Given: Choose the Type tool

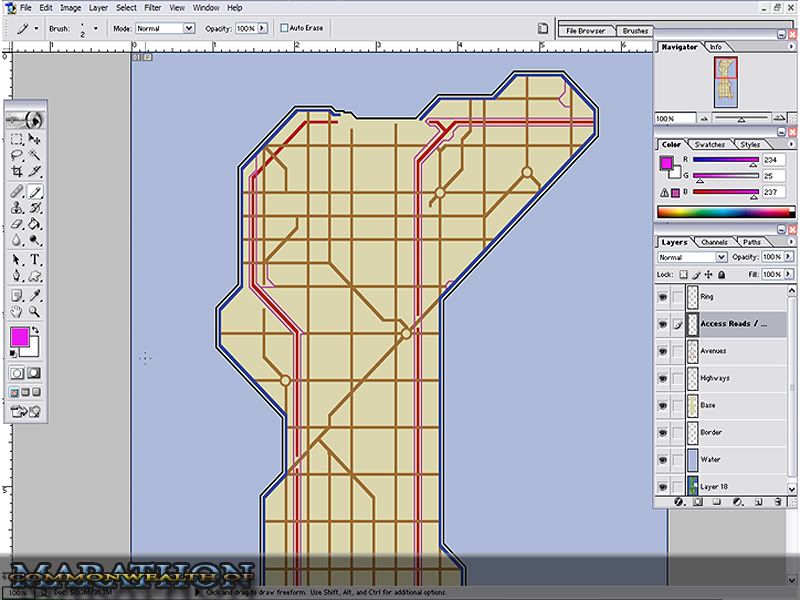Looking at the screenshot, I should [x=35, y=259].
